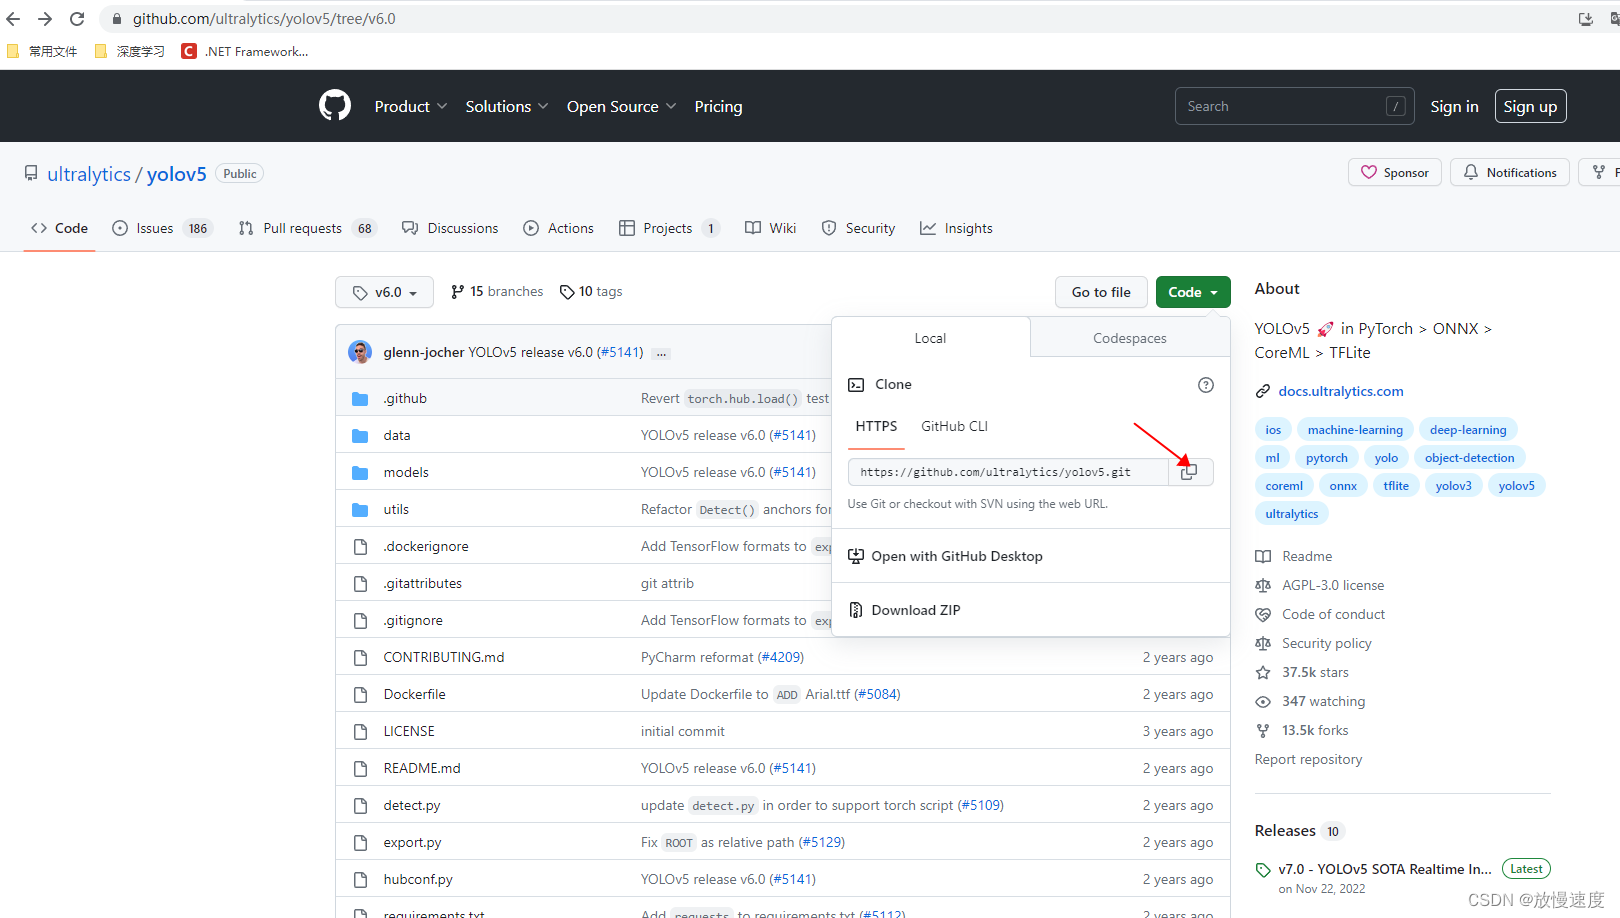Viewport: 1620px width, 918px height.
Task: Click the Go to file button
Action: [x=1101, y=292]
